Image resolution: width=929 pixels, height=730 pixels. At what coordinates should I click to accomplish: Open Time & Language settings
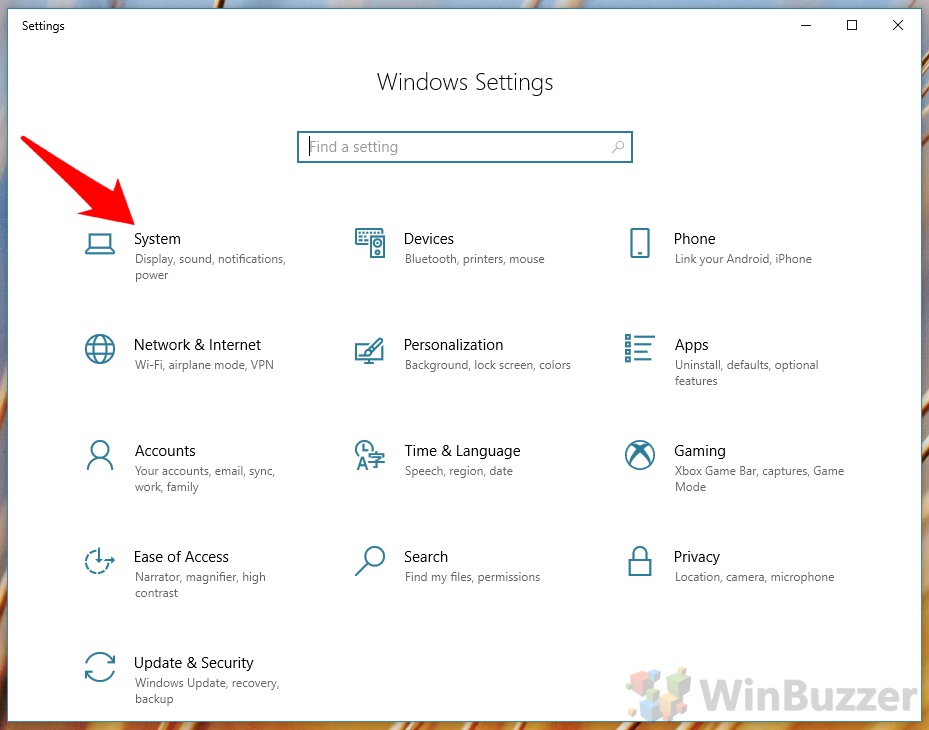pyautogui.click(x=462, y=451)
